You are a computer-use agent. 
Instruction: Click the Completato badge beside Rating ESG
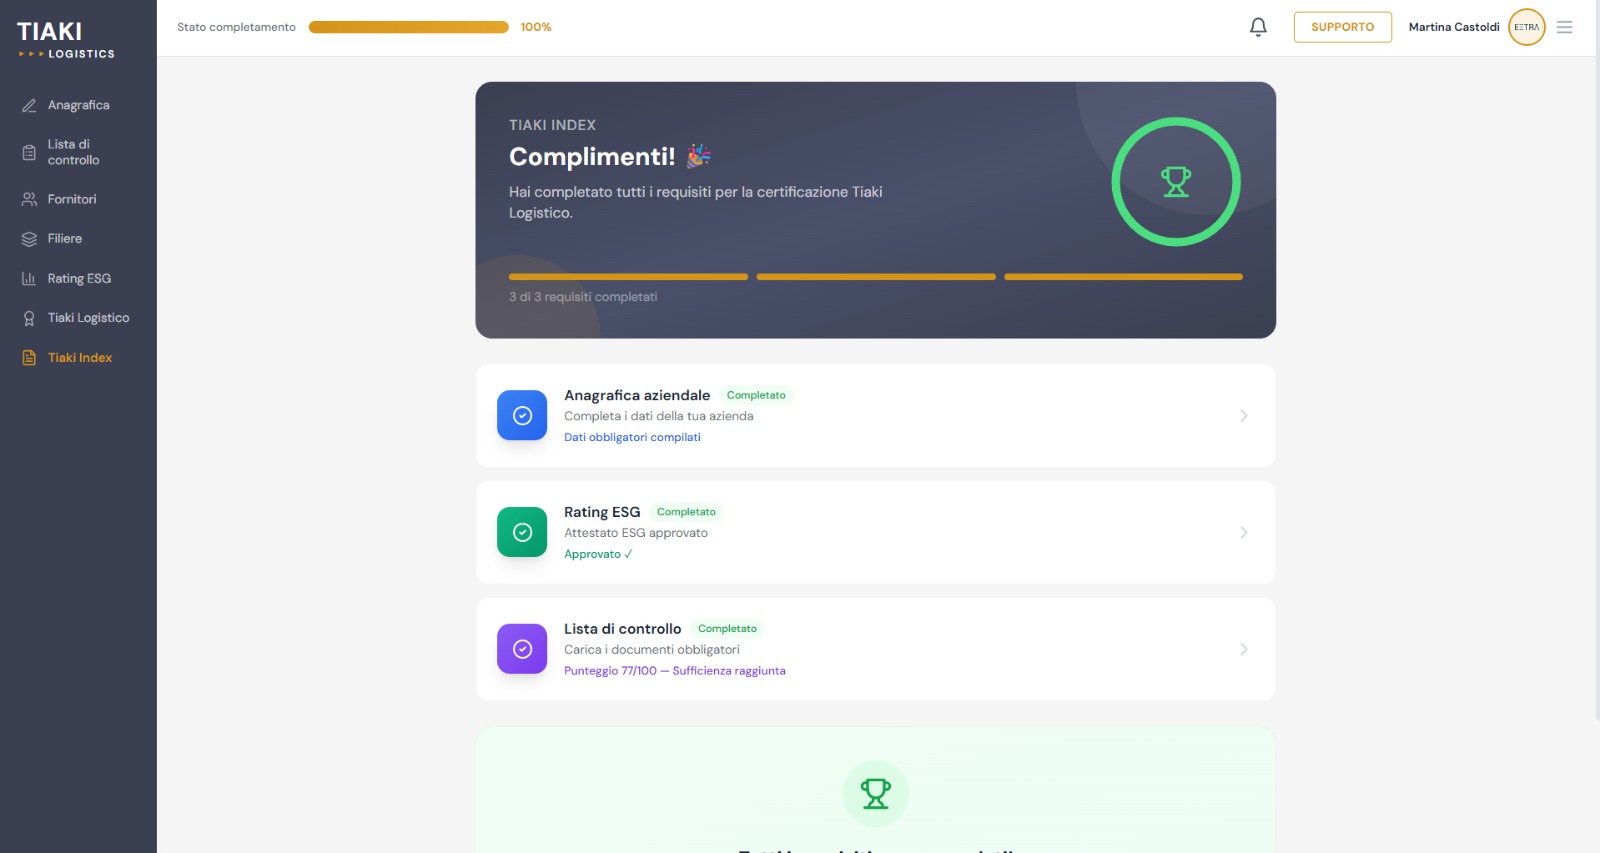[x=686, y=512]
